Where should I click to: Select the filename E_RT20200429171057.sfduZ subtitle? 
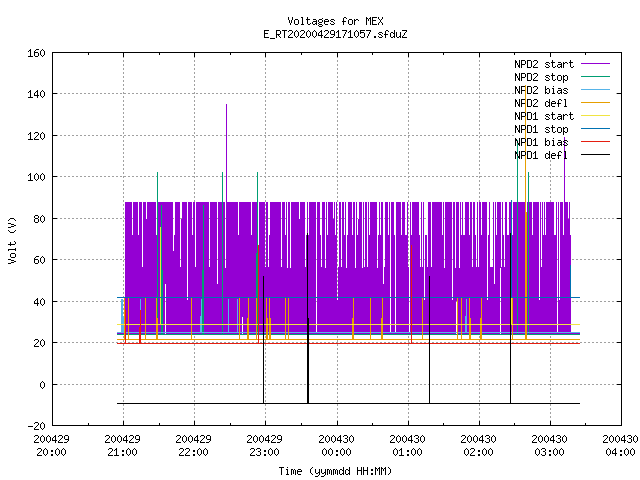[335, 34]
